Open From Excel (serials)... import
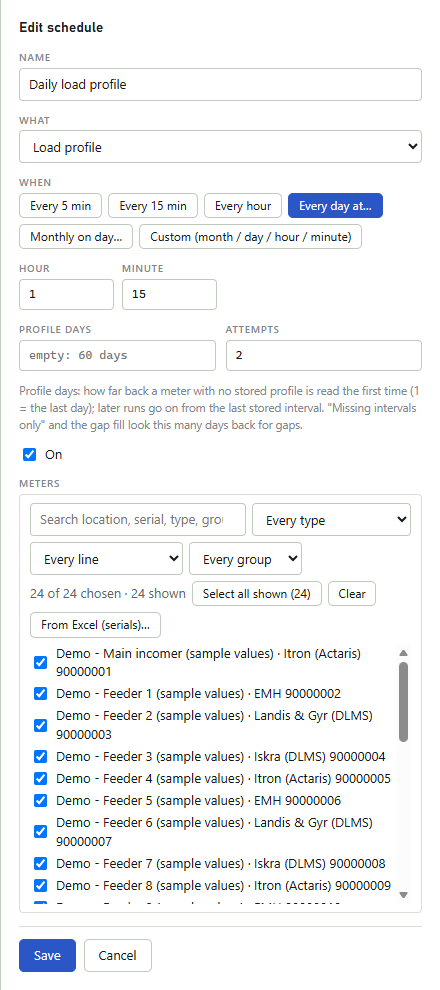 point(95,625)
